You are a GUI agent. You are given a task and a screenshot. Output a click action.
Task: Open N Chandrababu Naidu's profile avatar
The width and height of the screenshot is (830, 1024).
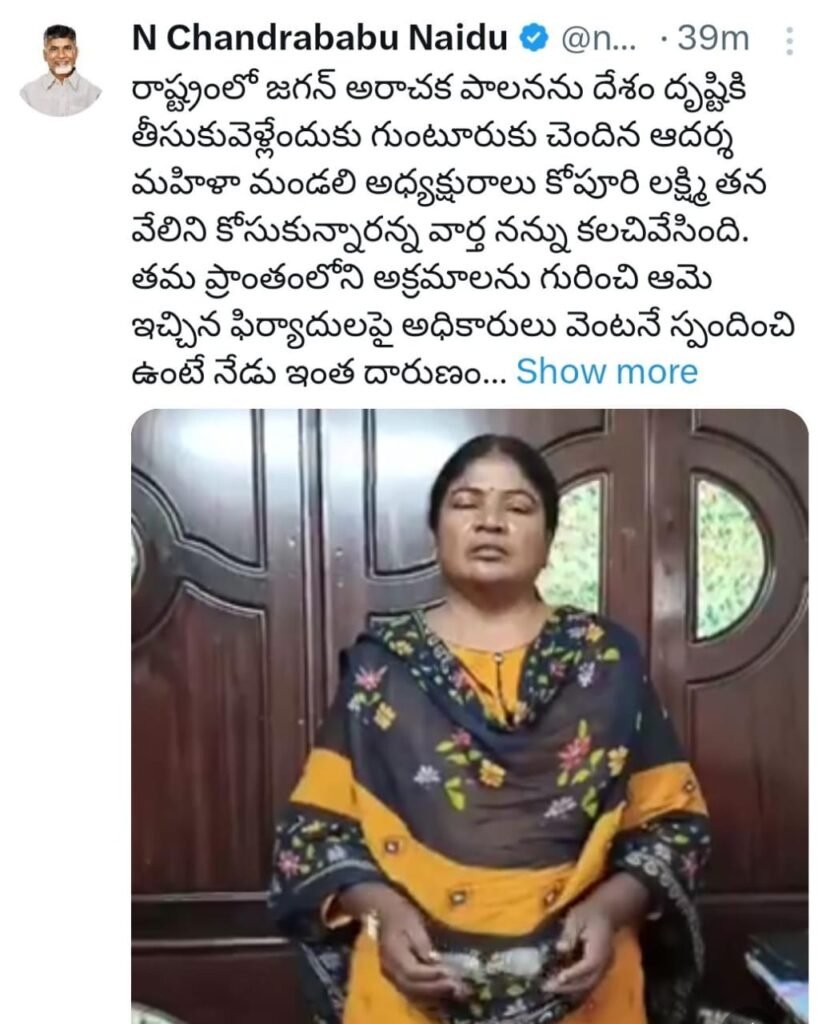click(x=60, y=71)
